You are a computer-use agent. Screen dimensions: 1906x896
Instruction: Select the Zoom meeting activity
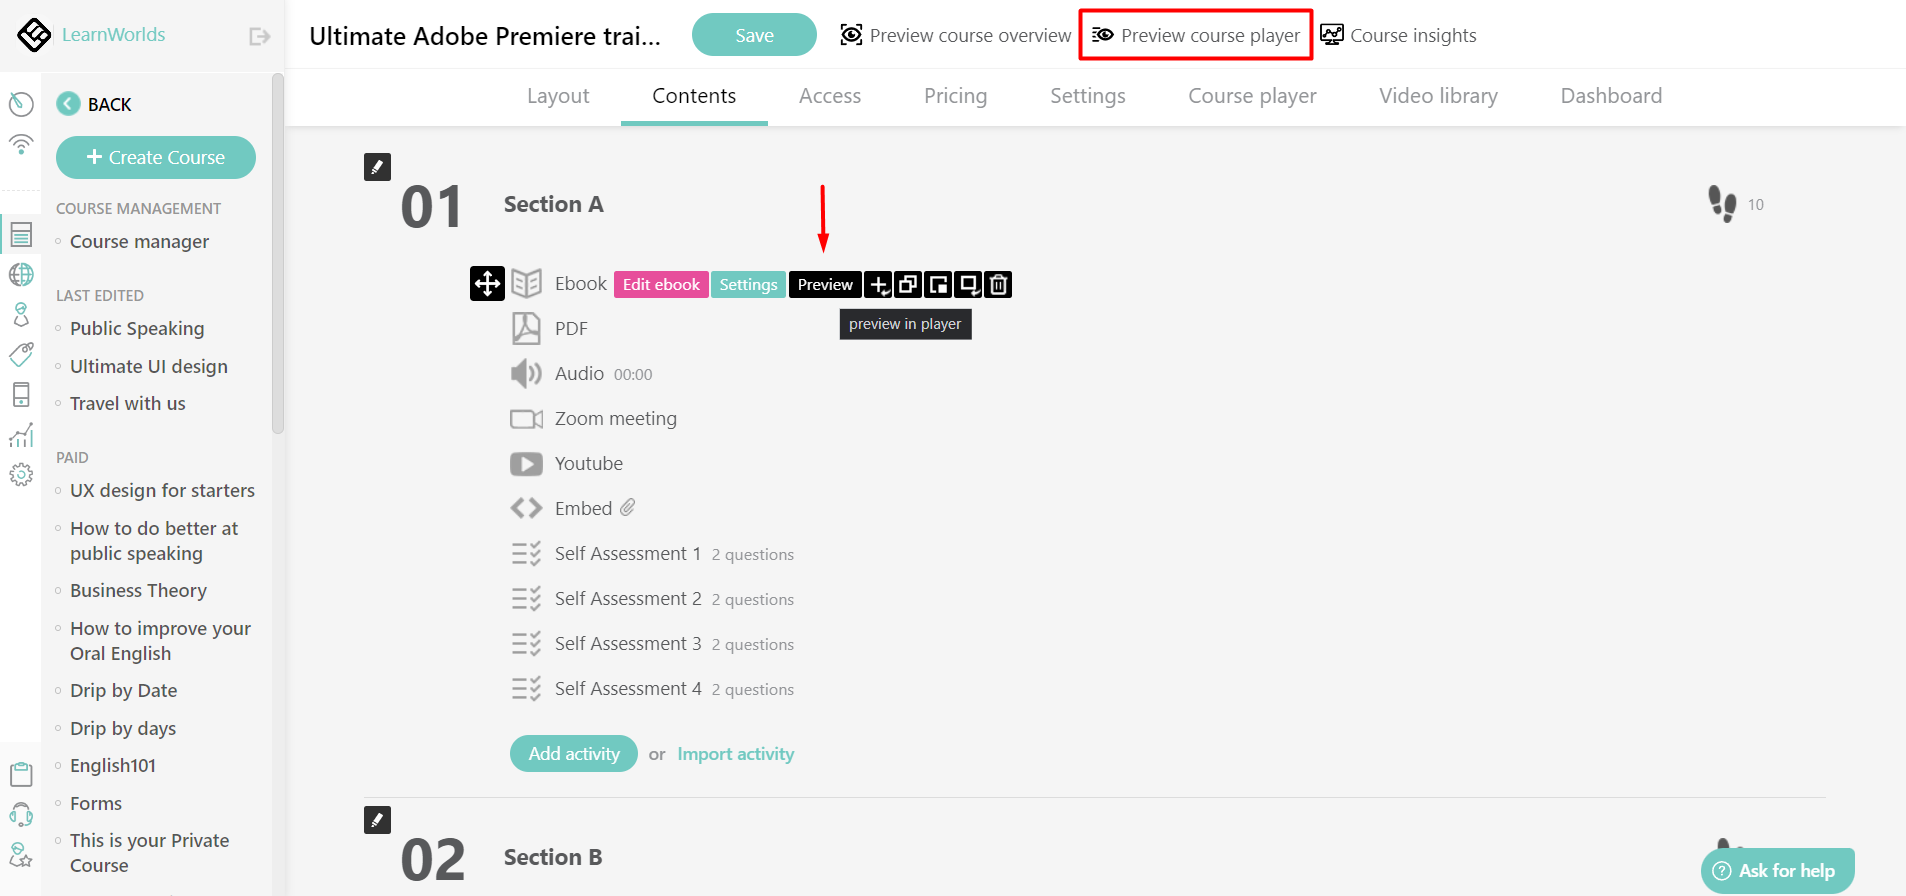[616, 418]
